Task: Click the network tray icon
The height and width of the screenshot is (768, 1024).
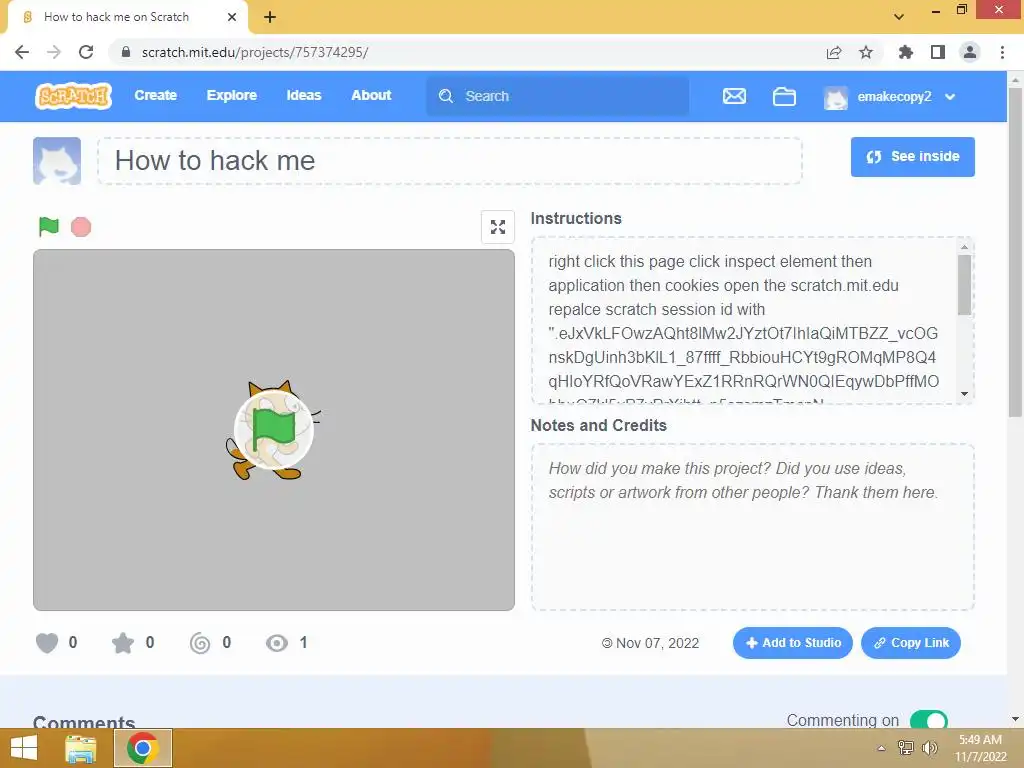Action: point(906,748)
